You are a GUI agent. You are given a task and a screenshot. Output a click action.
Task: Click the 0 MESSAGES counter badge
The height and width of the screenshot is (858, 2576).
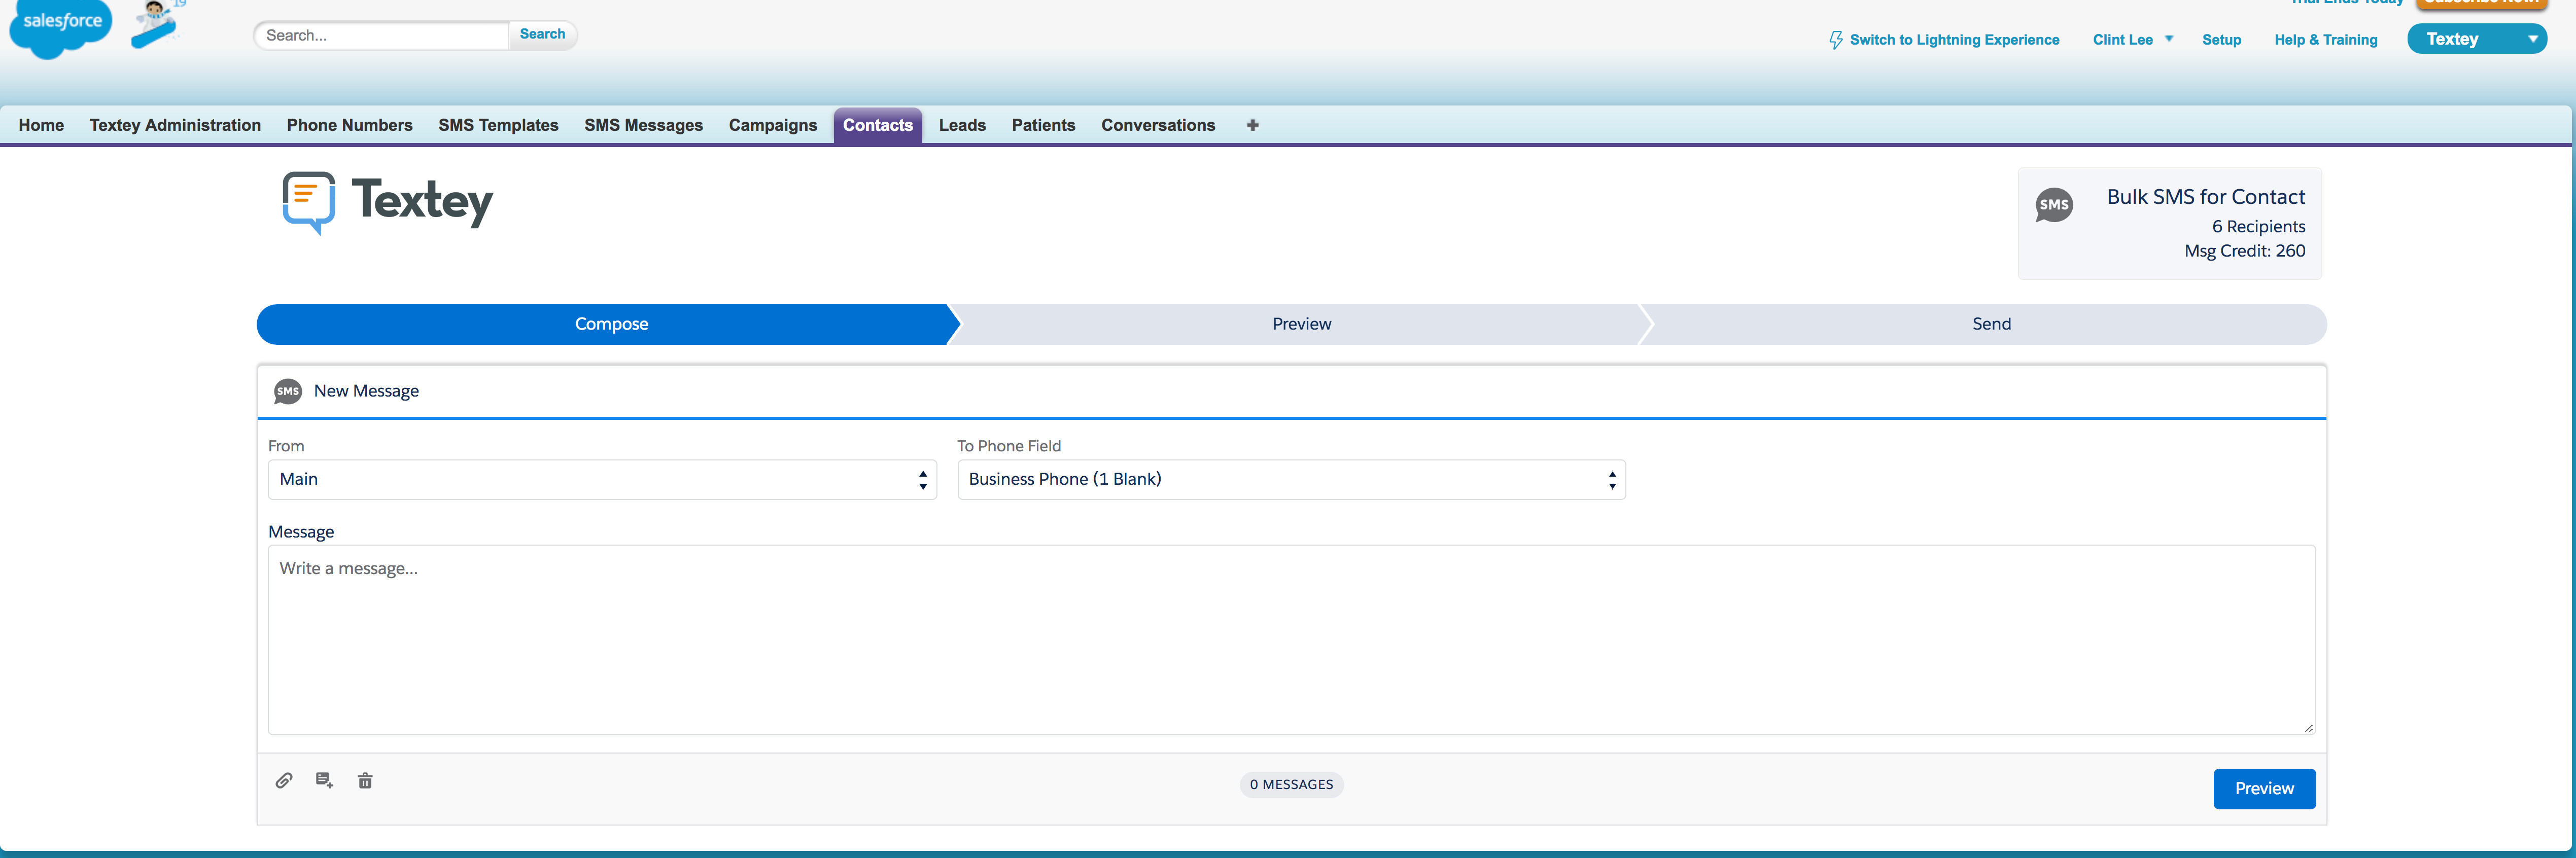pyautogui.click(x=1291, y=785)
